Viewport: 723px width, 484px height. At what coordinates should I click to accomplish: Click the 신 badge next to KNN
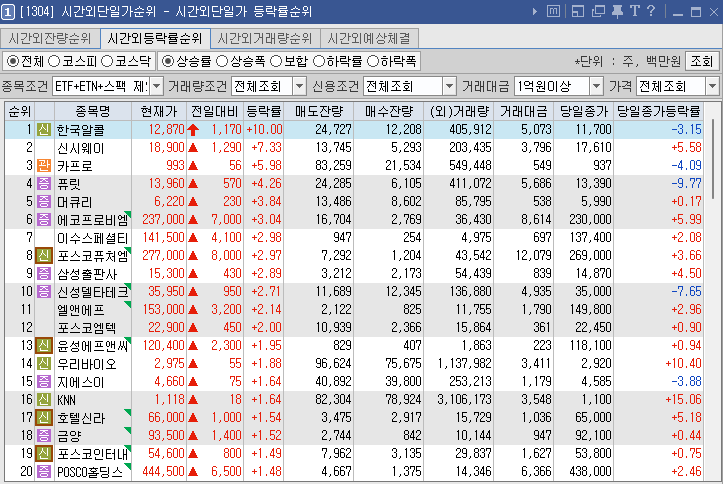click(44, 399)
